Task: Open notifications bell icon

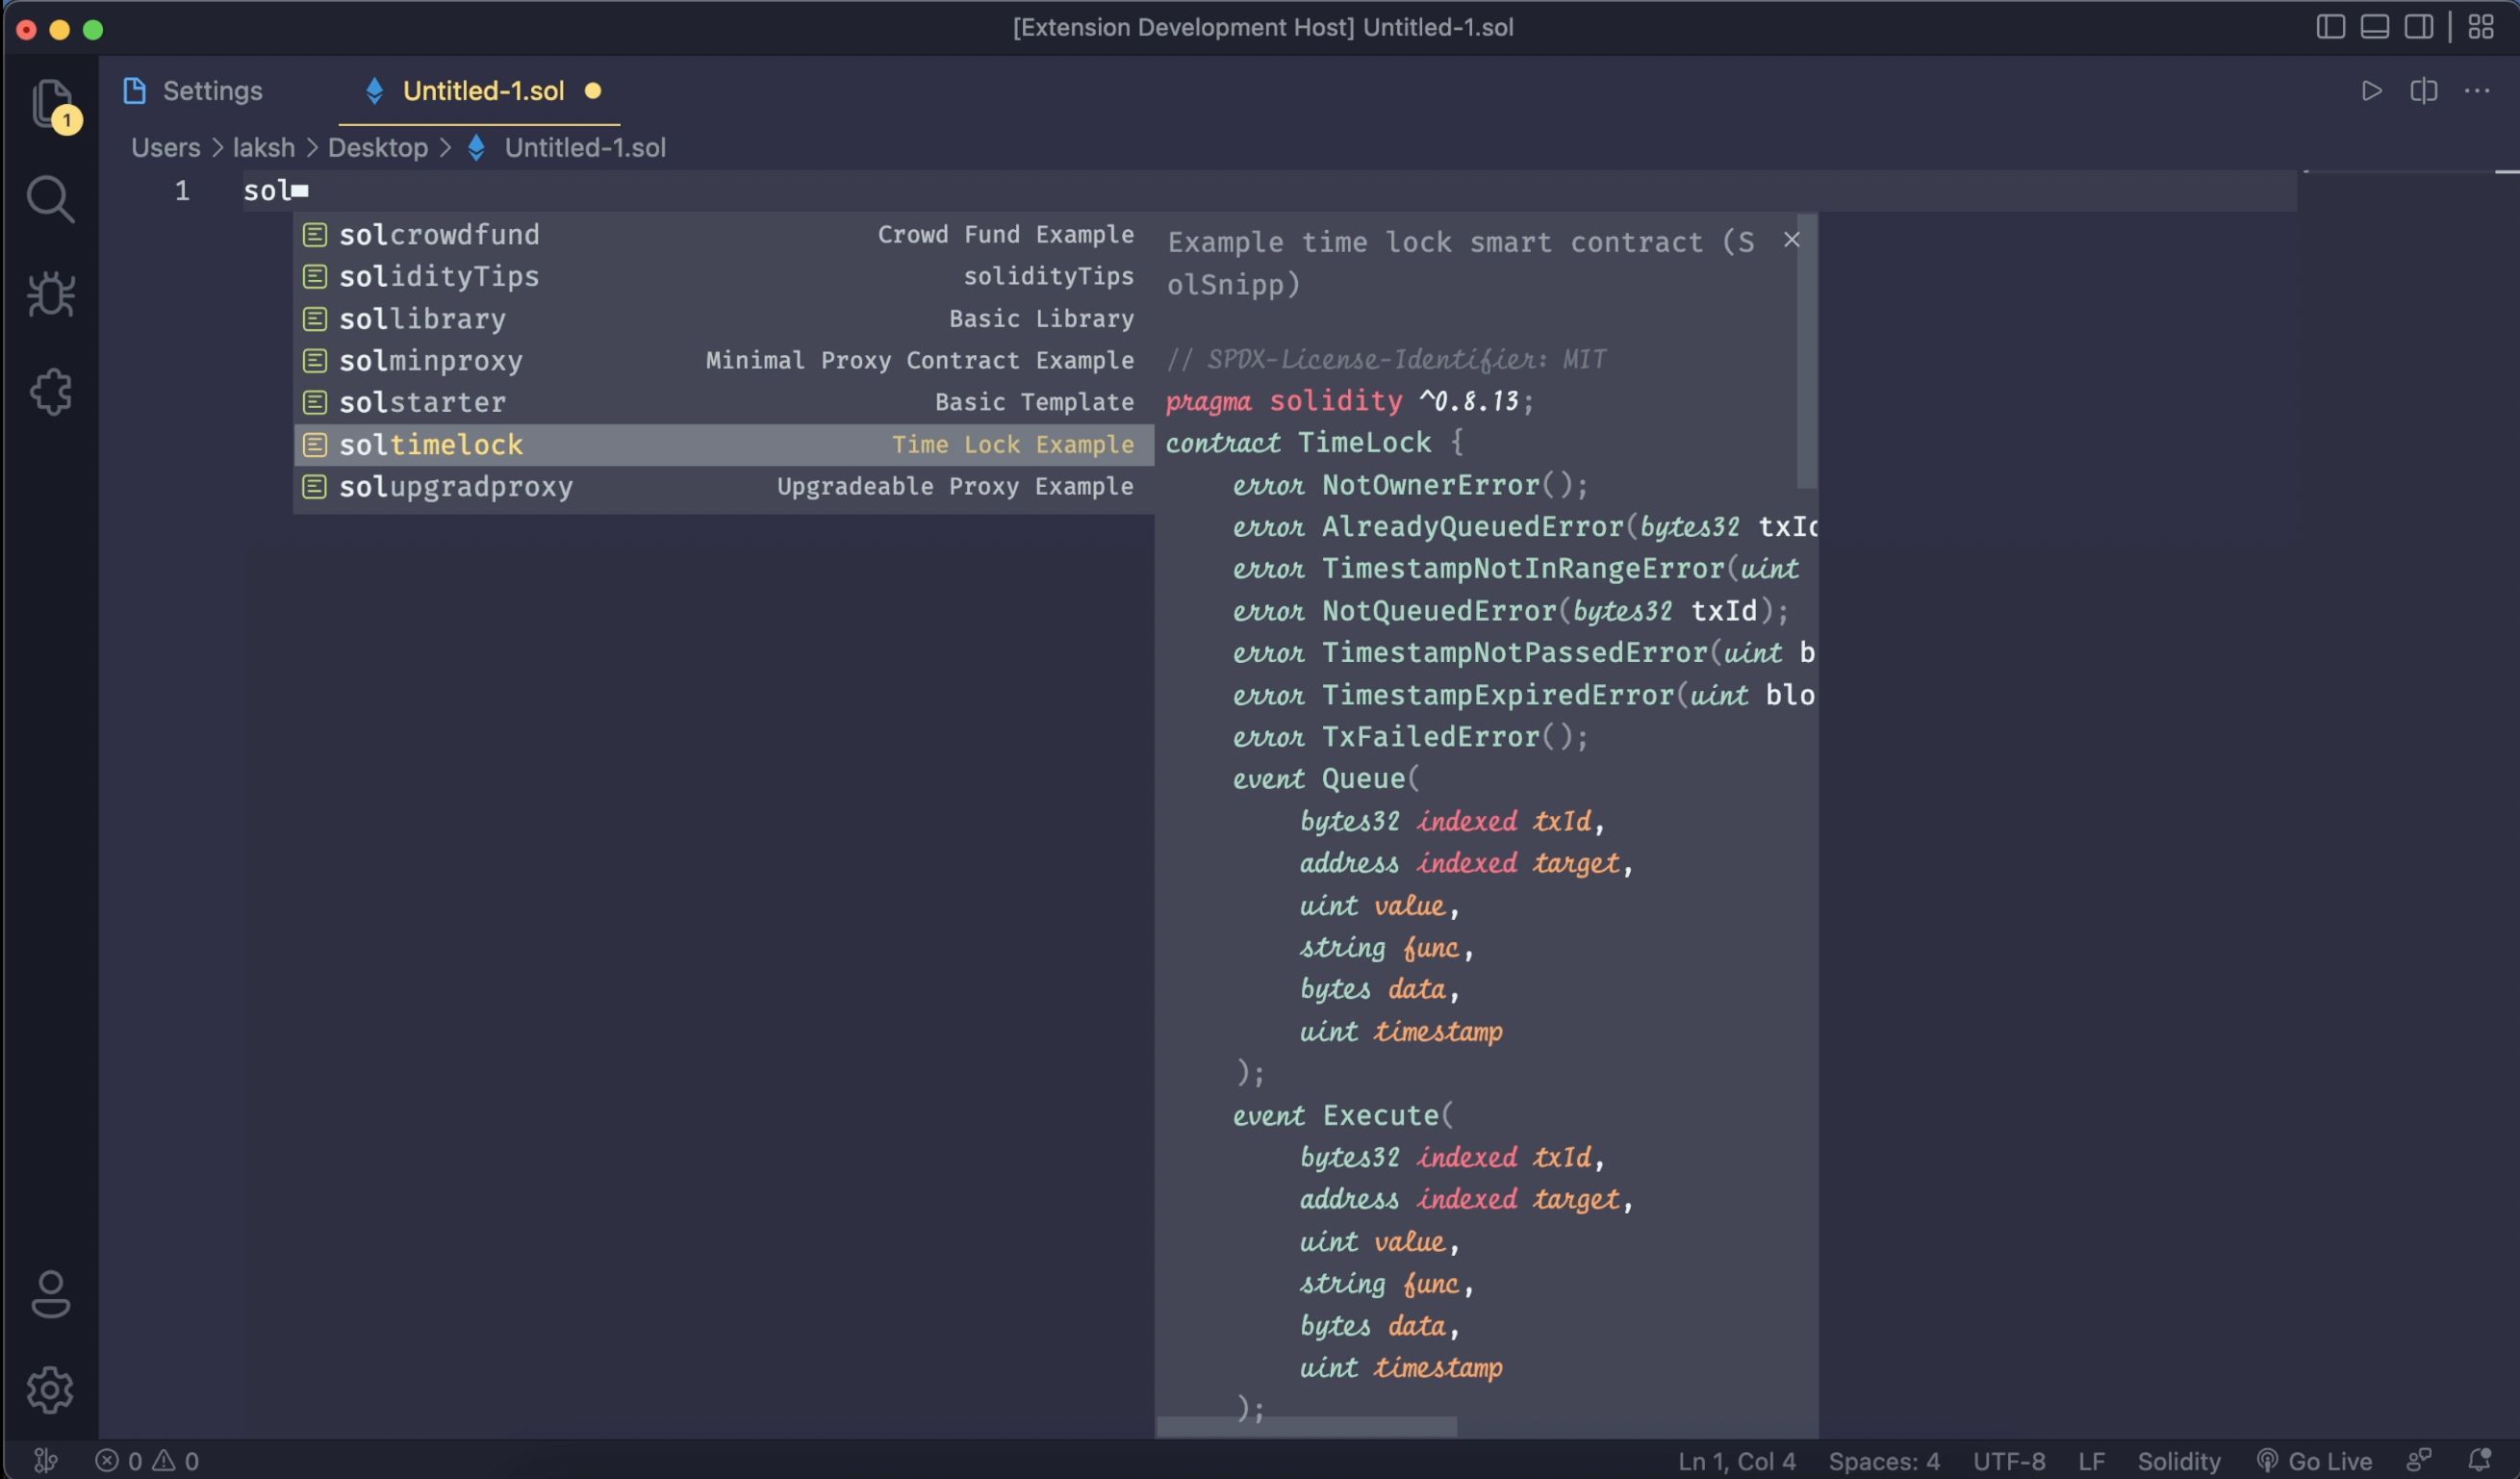Action: (x=2479, y=1461)
